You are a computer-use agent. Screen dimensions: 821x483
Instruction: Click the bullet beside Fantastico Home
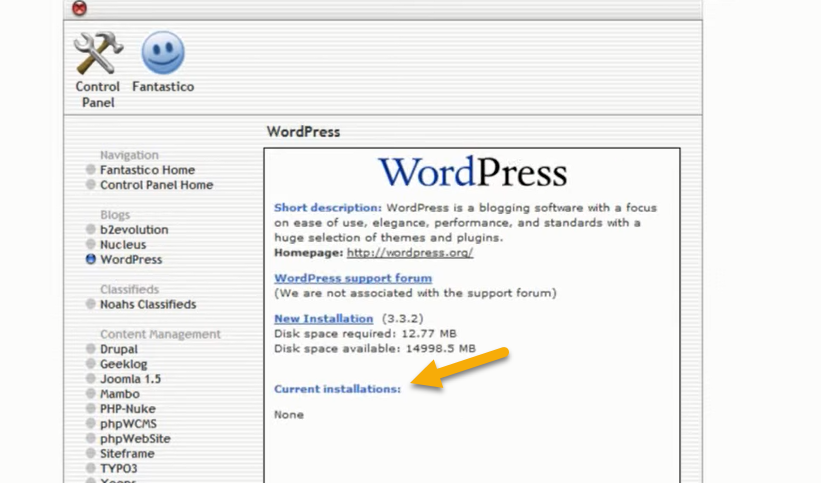(x=91, y=169)
